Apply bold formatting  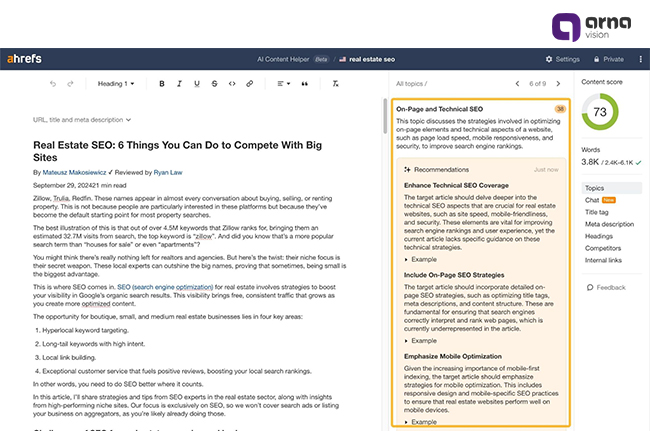tap(162, 84)
